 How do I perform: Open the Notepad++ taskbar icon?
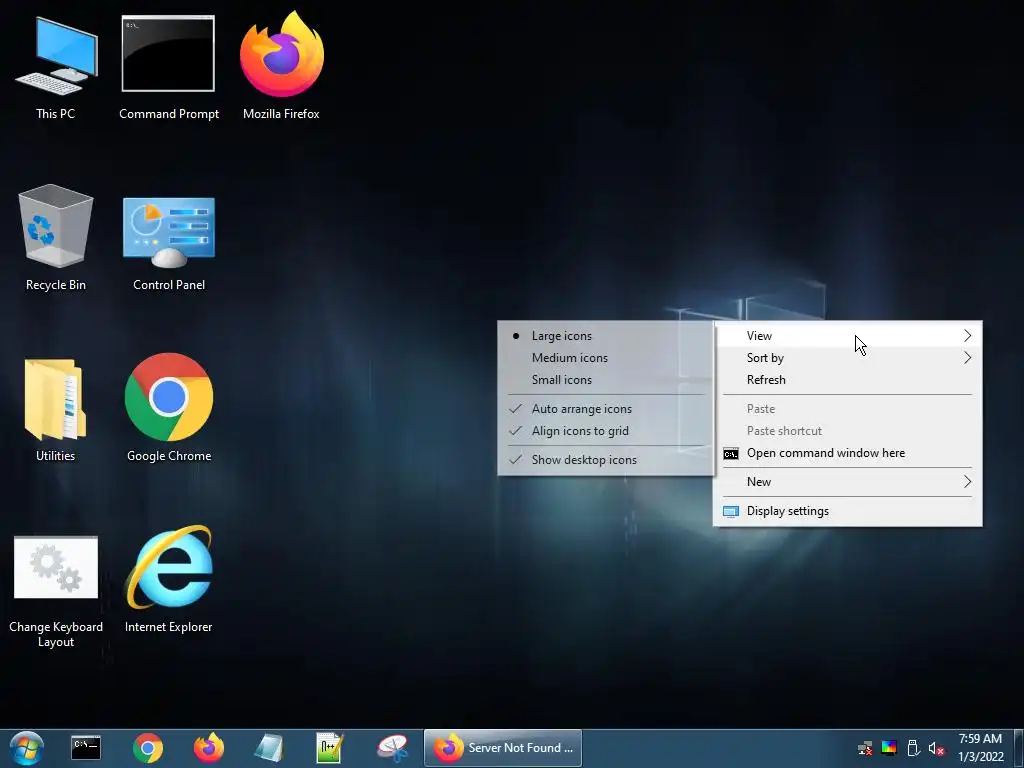click(329, 748)
